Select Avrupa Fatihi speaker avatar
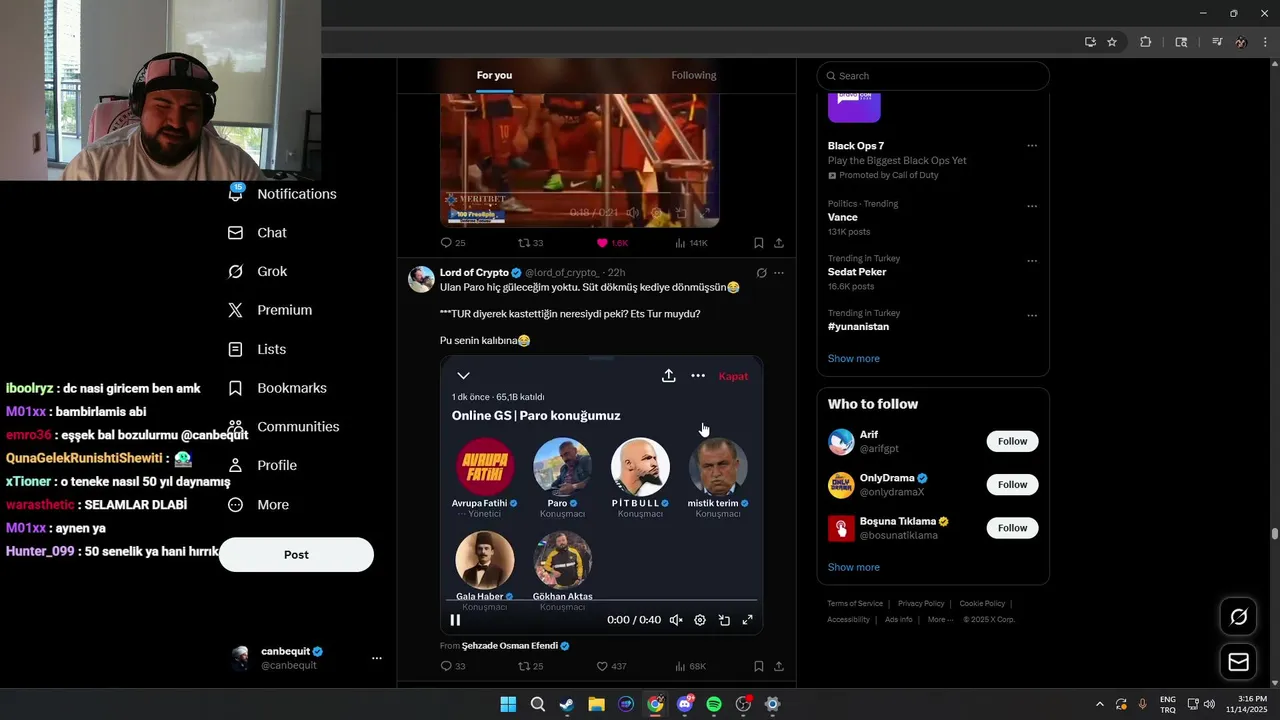 (485, 467)
